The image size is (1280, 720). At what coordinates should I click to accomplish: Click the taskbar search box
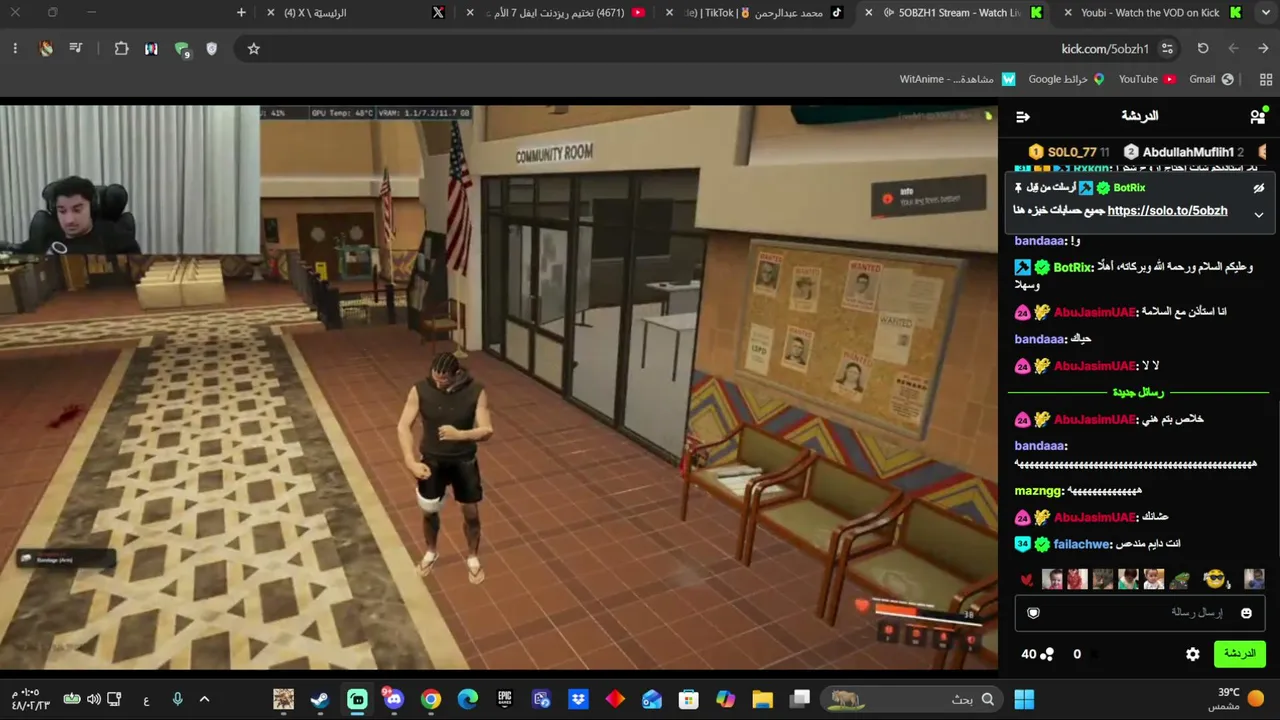911,699
